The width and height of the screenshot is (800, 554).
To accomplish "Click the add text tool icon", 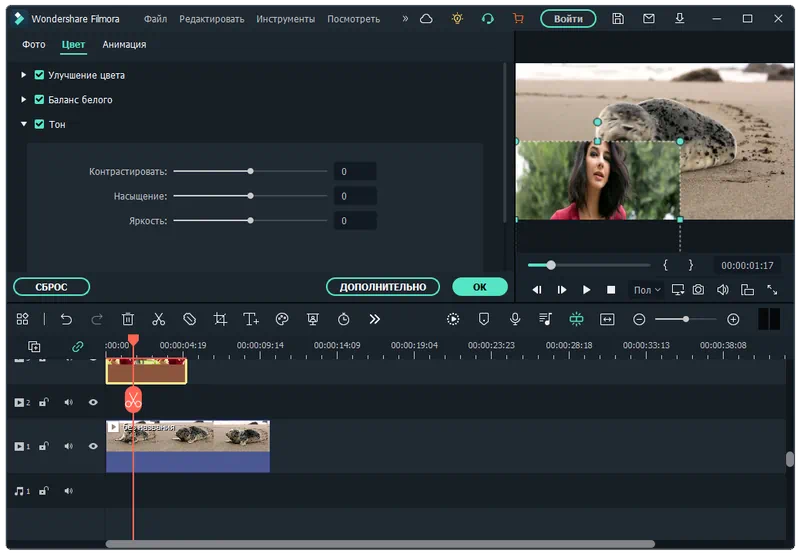I will [x=251, y=319].
